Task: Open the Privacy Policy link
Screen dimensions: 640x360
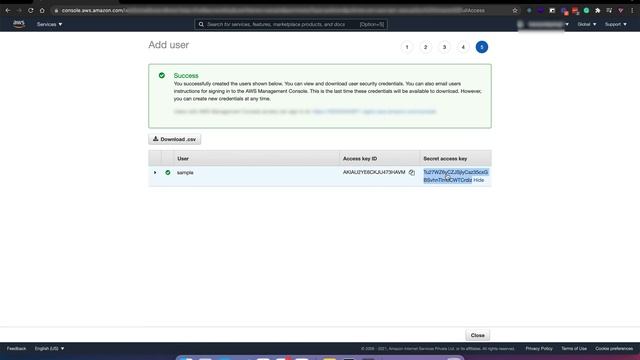Action: [x=539, y=349]
